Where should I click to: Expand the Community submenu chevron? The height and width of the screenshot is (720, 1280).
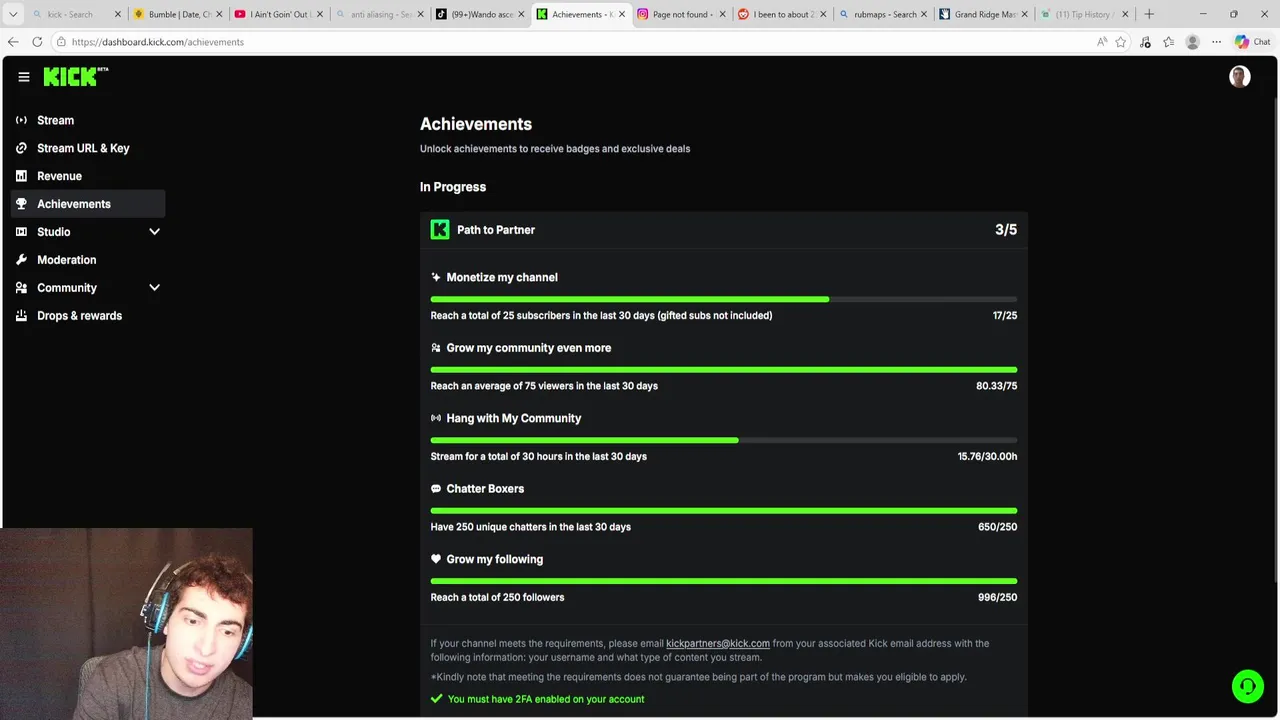(154, 288)
